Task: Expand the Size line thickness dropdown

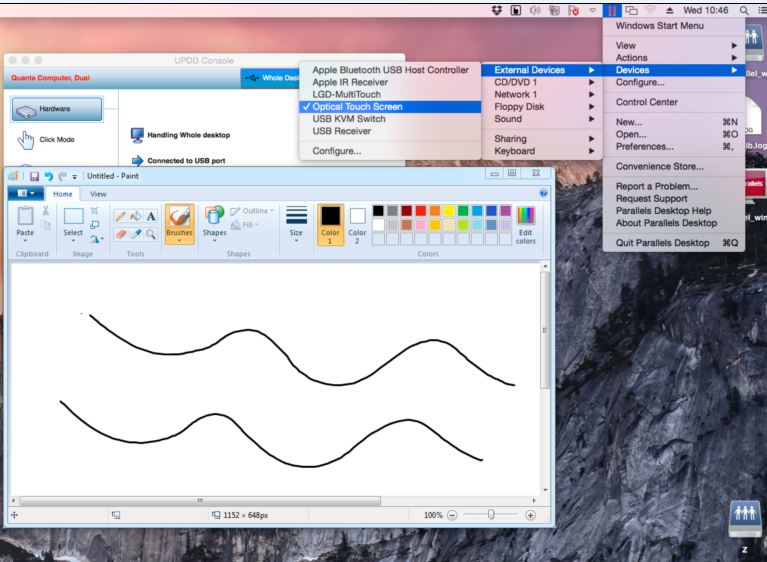Action: (296, 225)
